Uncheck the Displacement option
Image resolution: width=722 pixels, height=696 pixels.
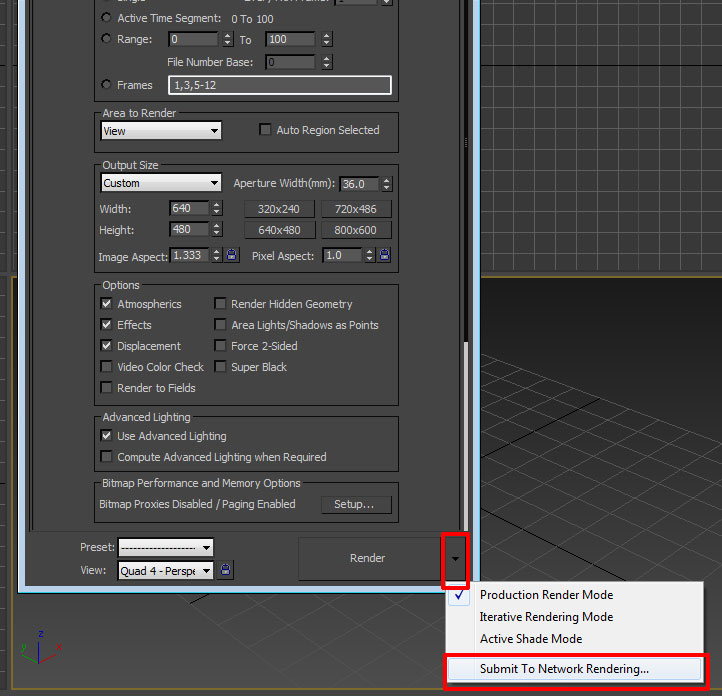click(106, 345)
